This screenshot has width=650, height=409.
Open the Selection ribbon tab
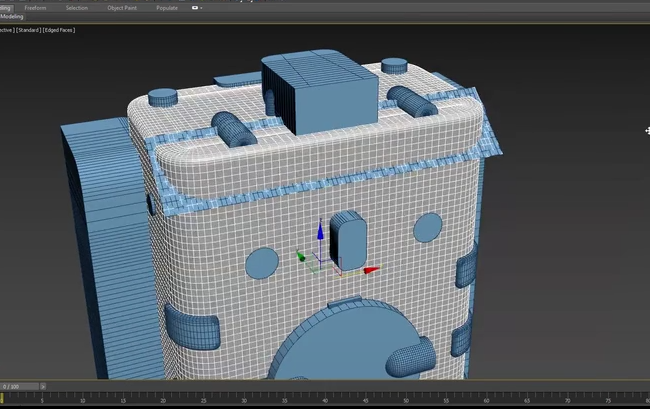[x=77, y=7]
